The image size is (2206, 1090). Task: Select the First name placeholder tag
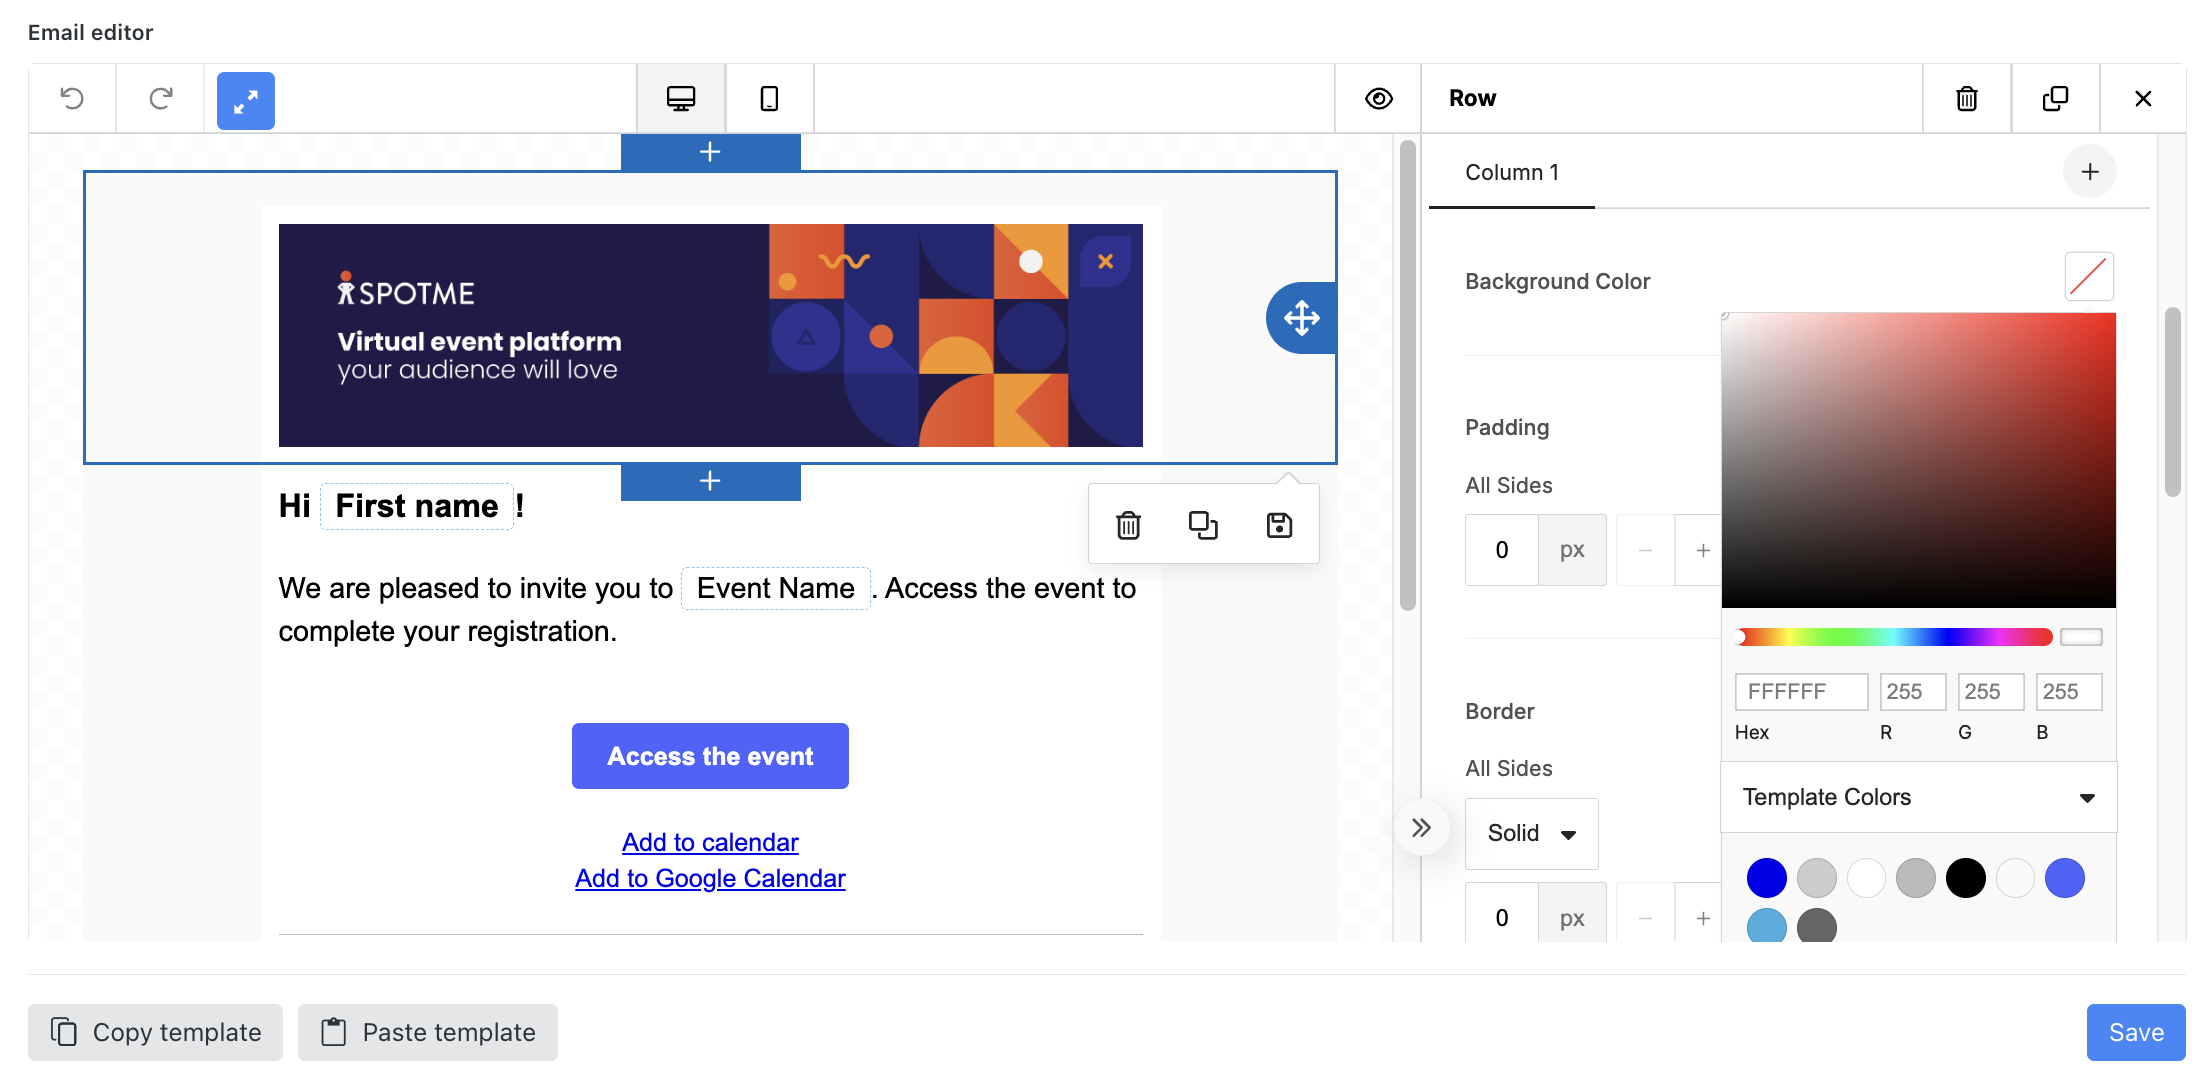pyautogui.click(x=416, y=506)
